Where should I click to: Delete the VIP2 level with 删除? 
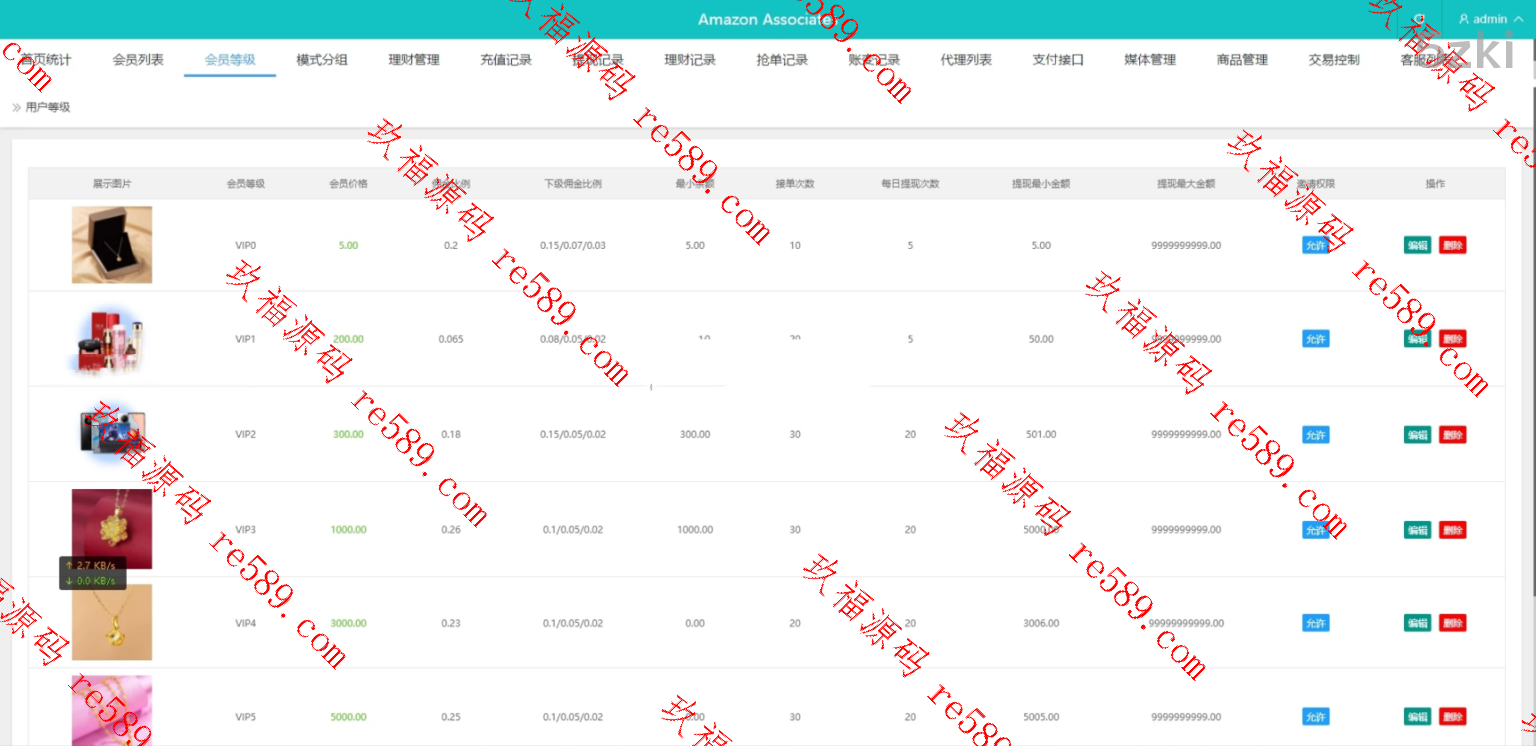[x=1453, y=435]
